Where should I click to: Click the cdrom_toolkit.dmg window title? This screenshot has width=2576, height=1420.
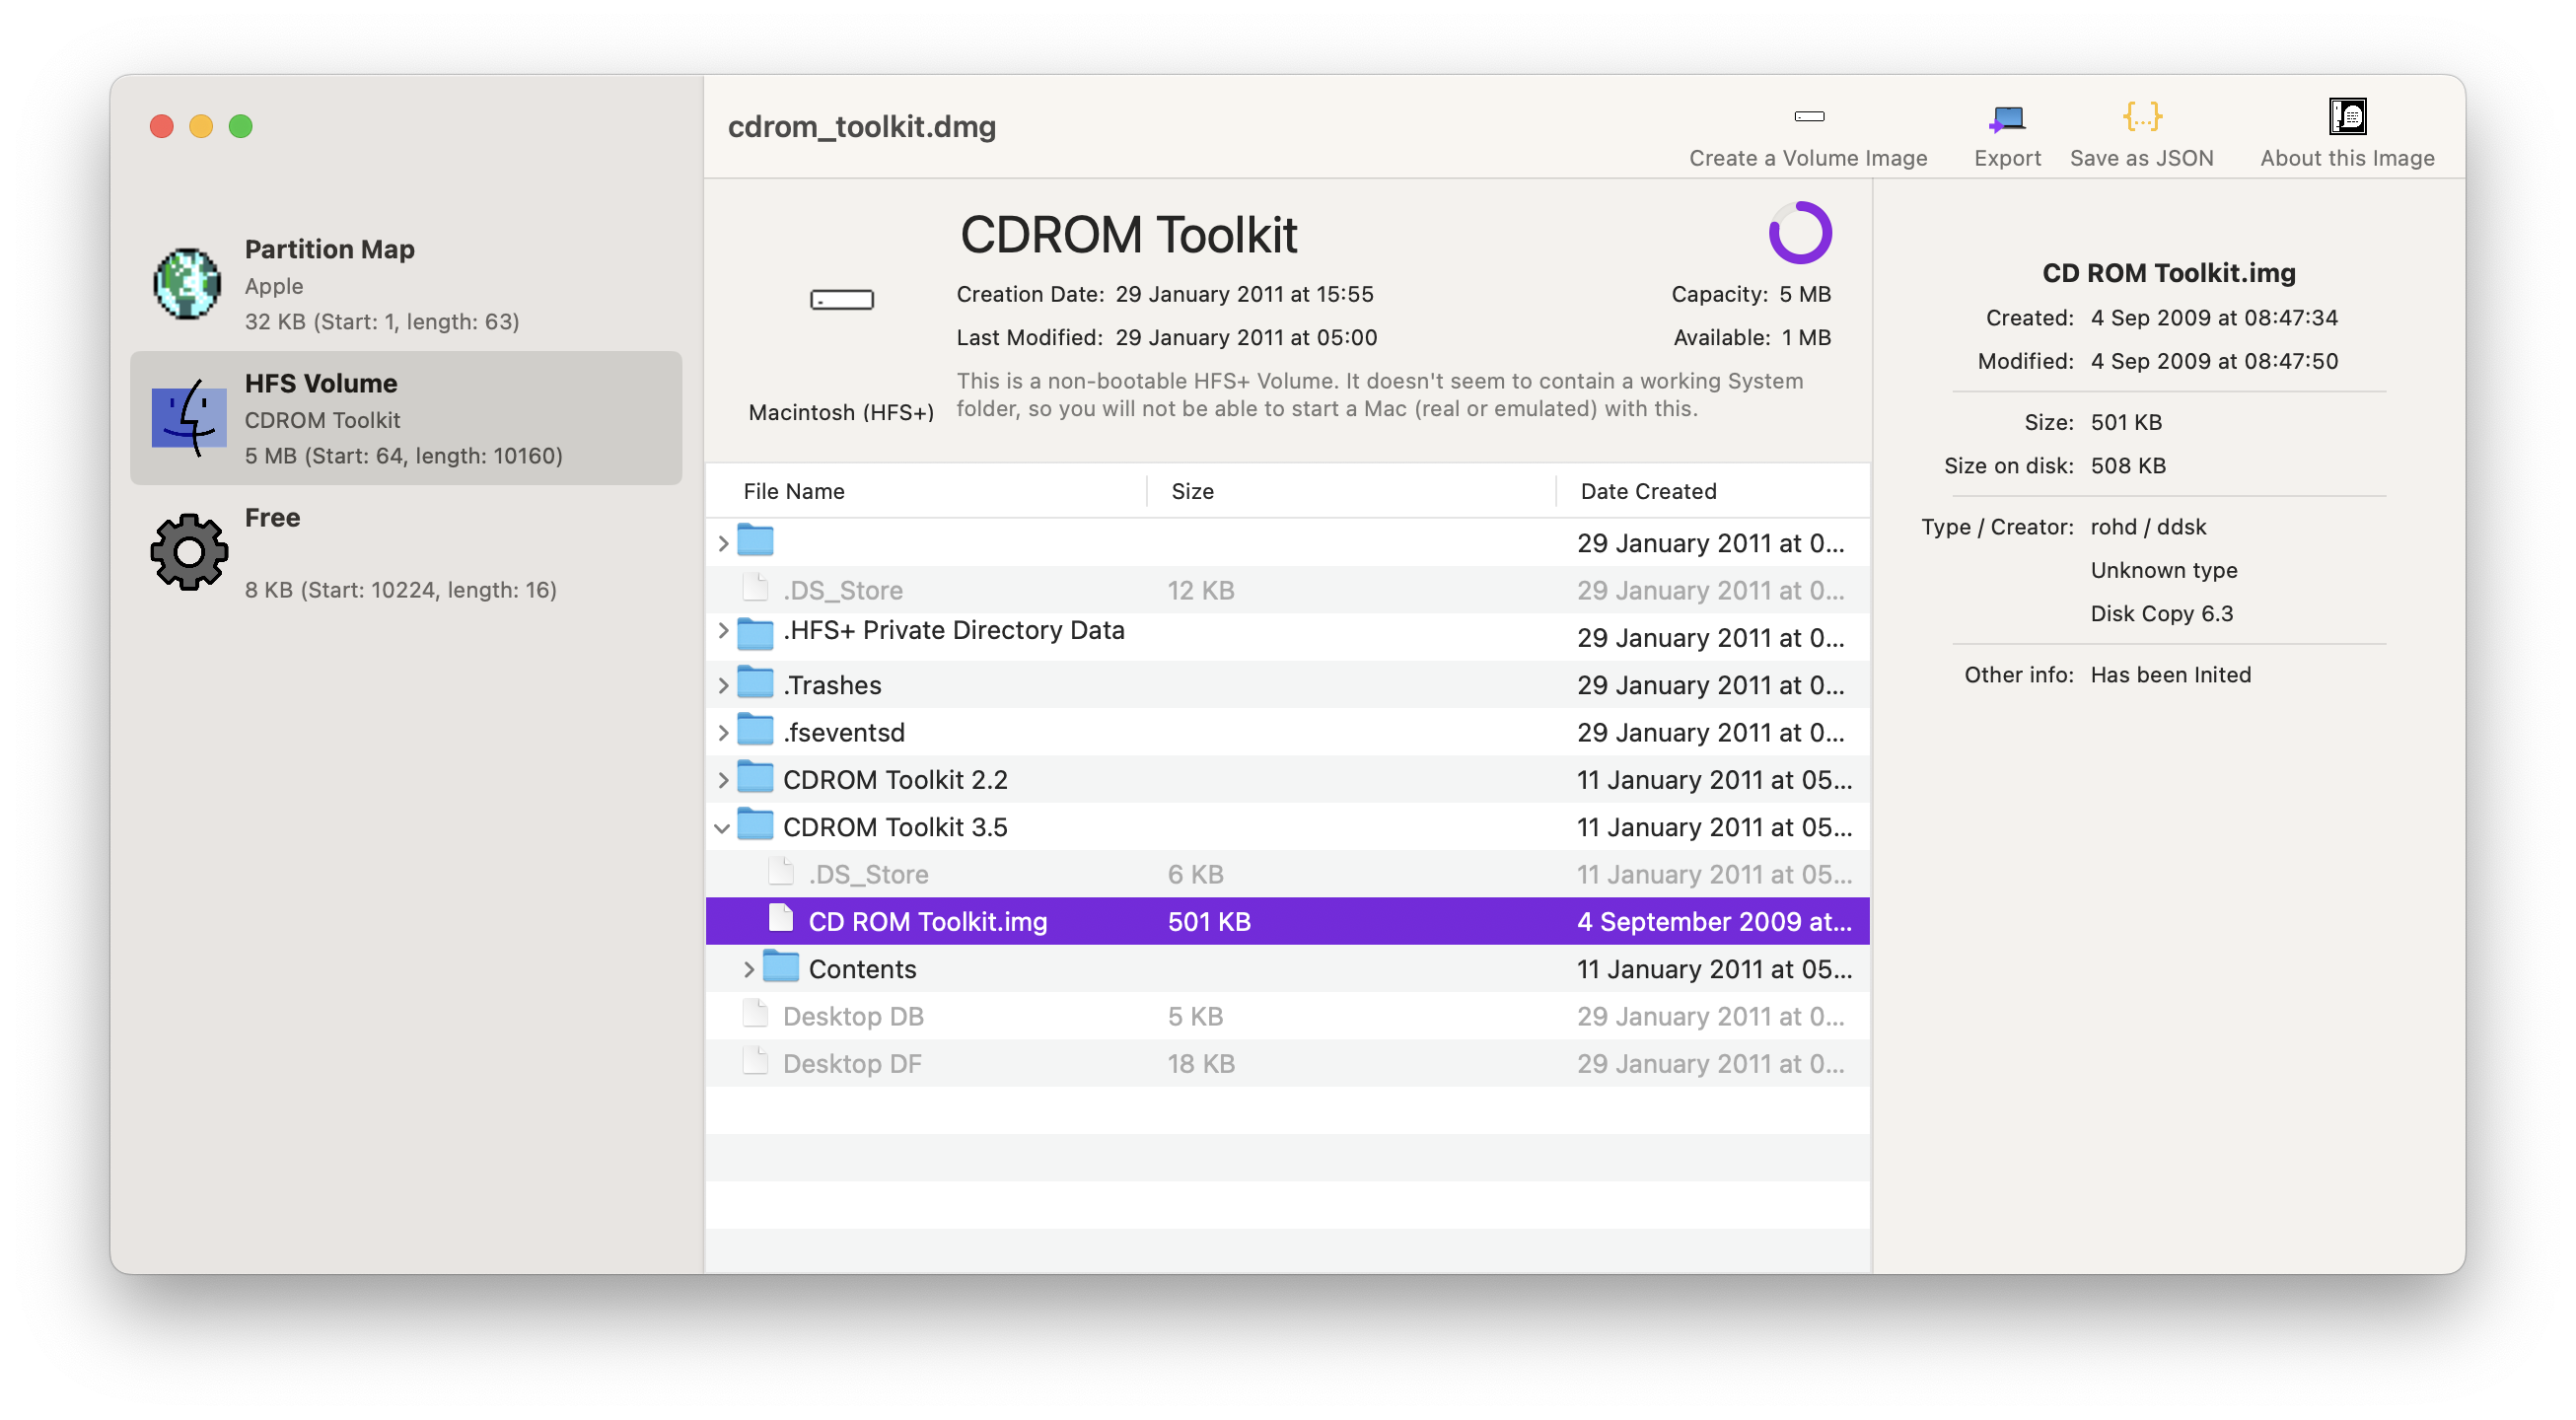[x=861, y=126]
